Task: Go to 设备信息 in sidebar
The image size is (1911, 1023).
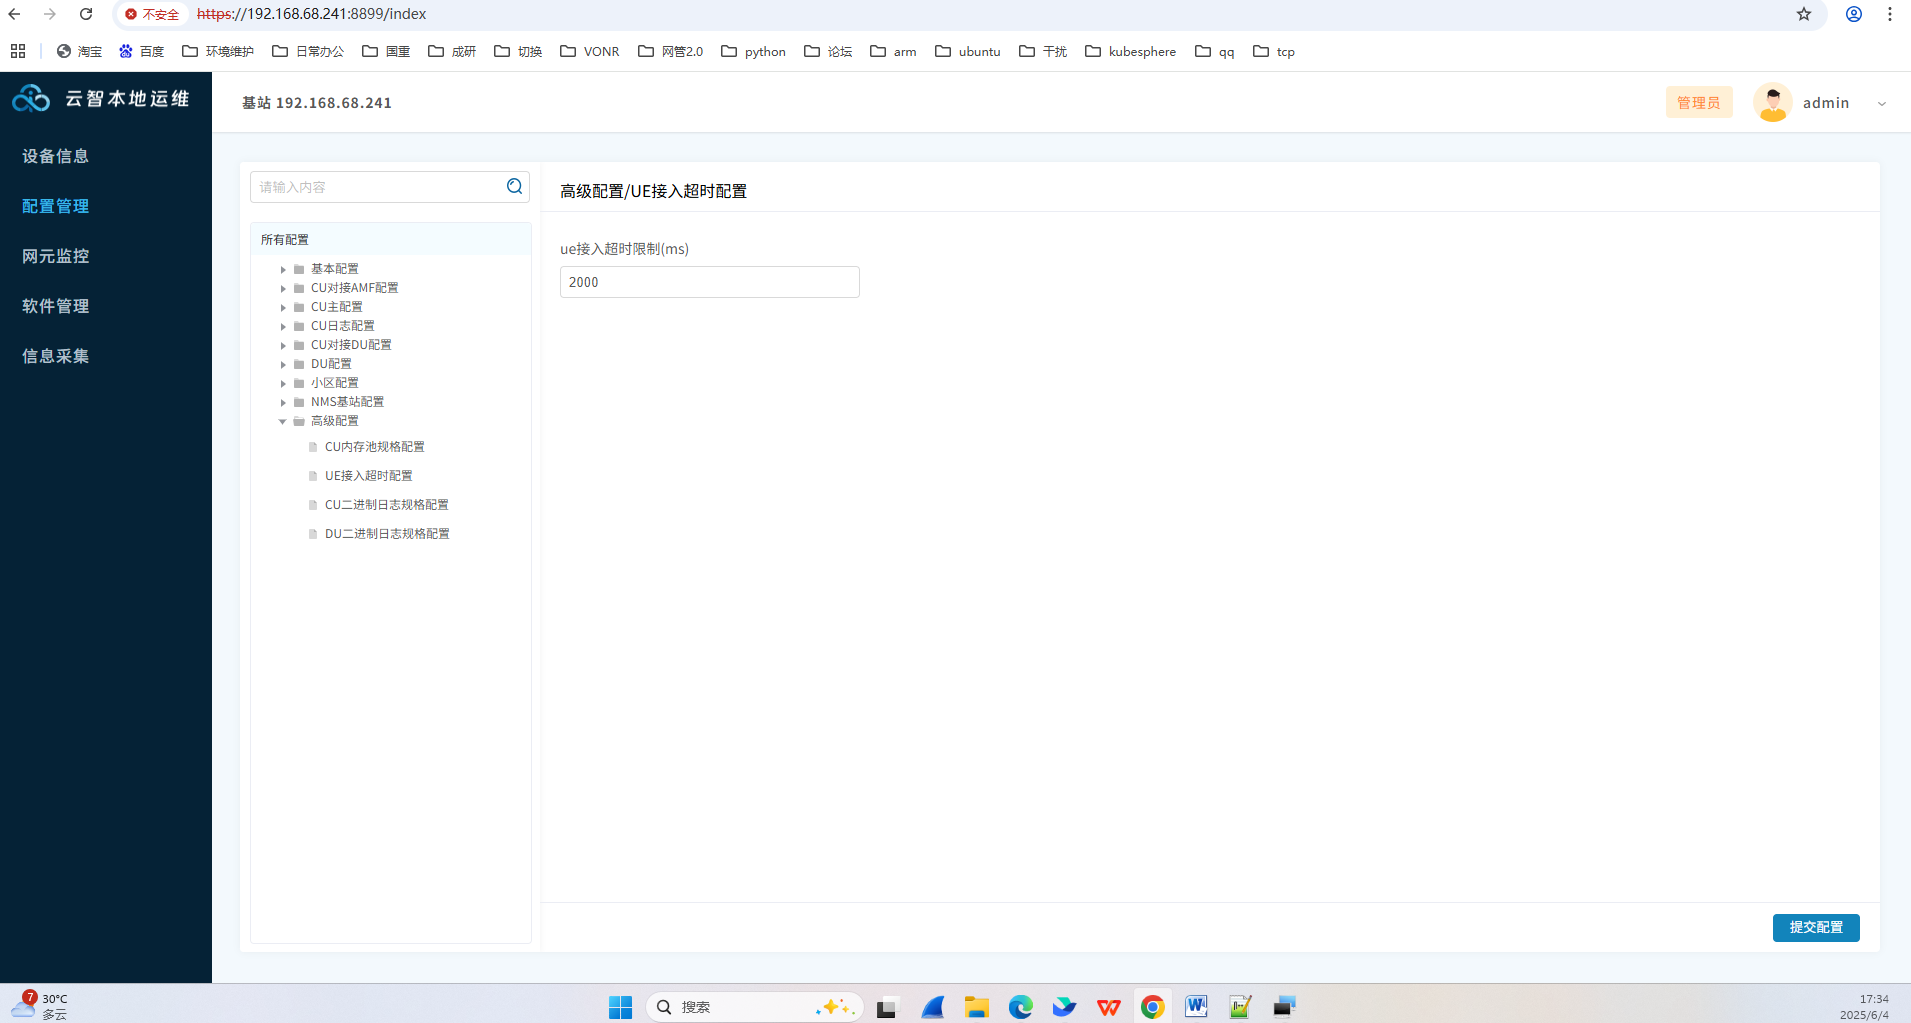Action: click(56, 156)
